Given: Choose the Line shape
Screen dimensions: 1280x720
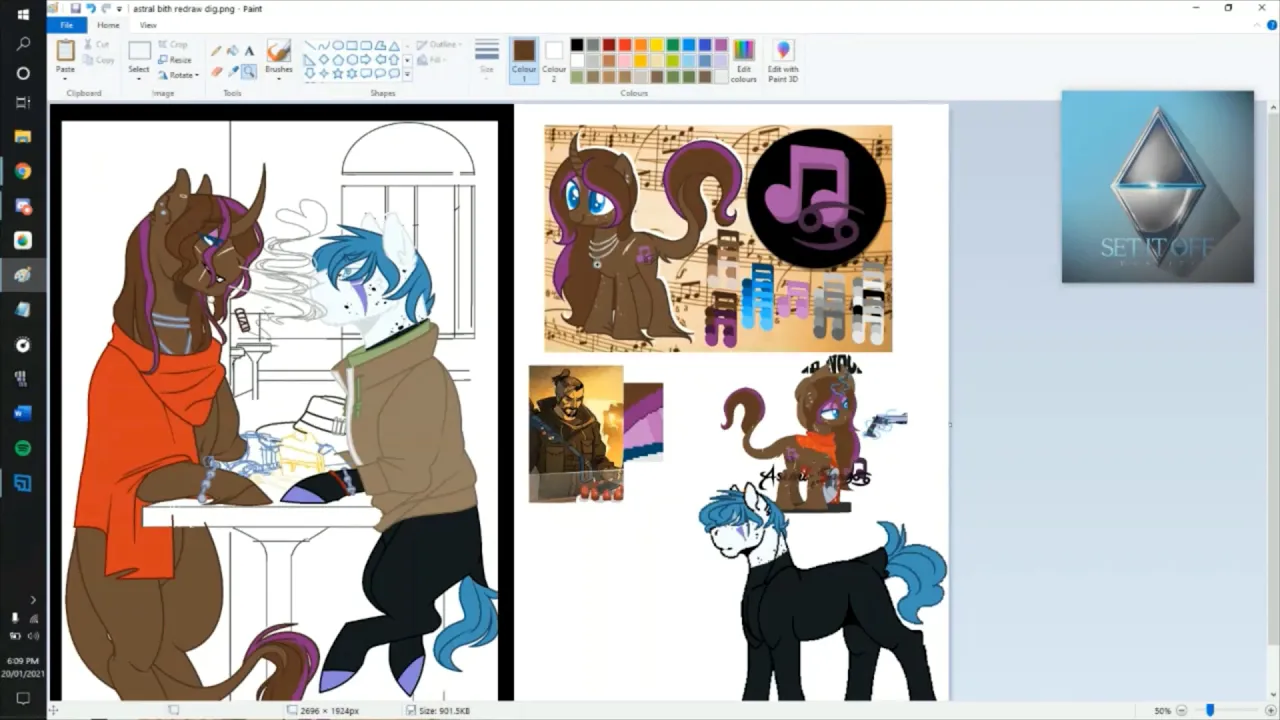Looking at the screenshot, I should point(310,45).
